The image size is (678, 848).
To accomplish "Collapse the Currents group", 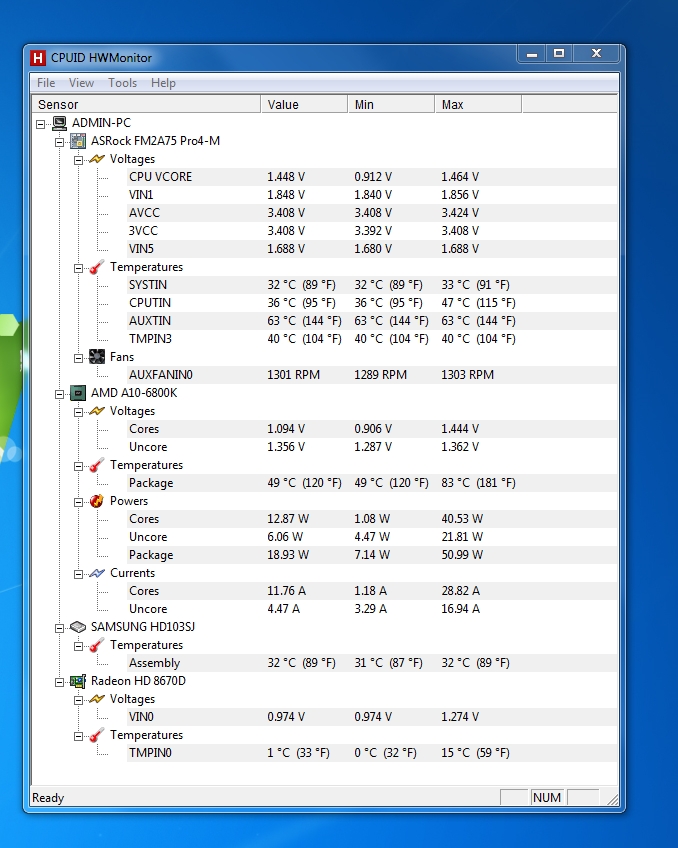I will click(78, 575).
